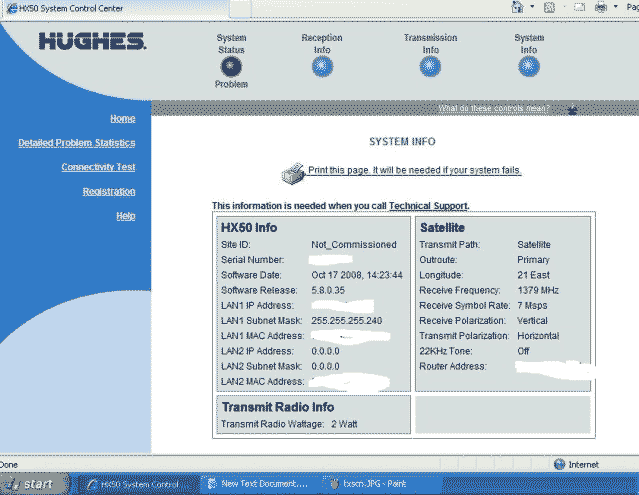Click the browser Home toolbar icon

coord(518,7)
